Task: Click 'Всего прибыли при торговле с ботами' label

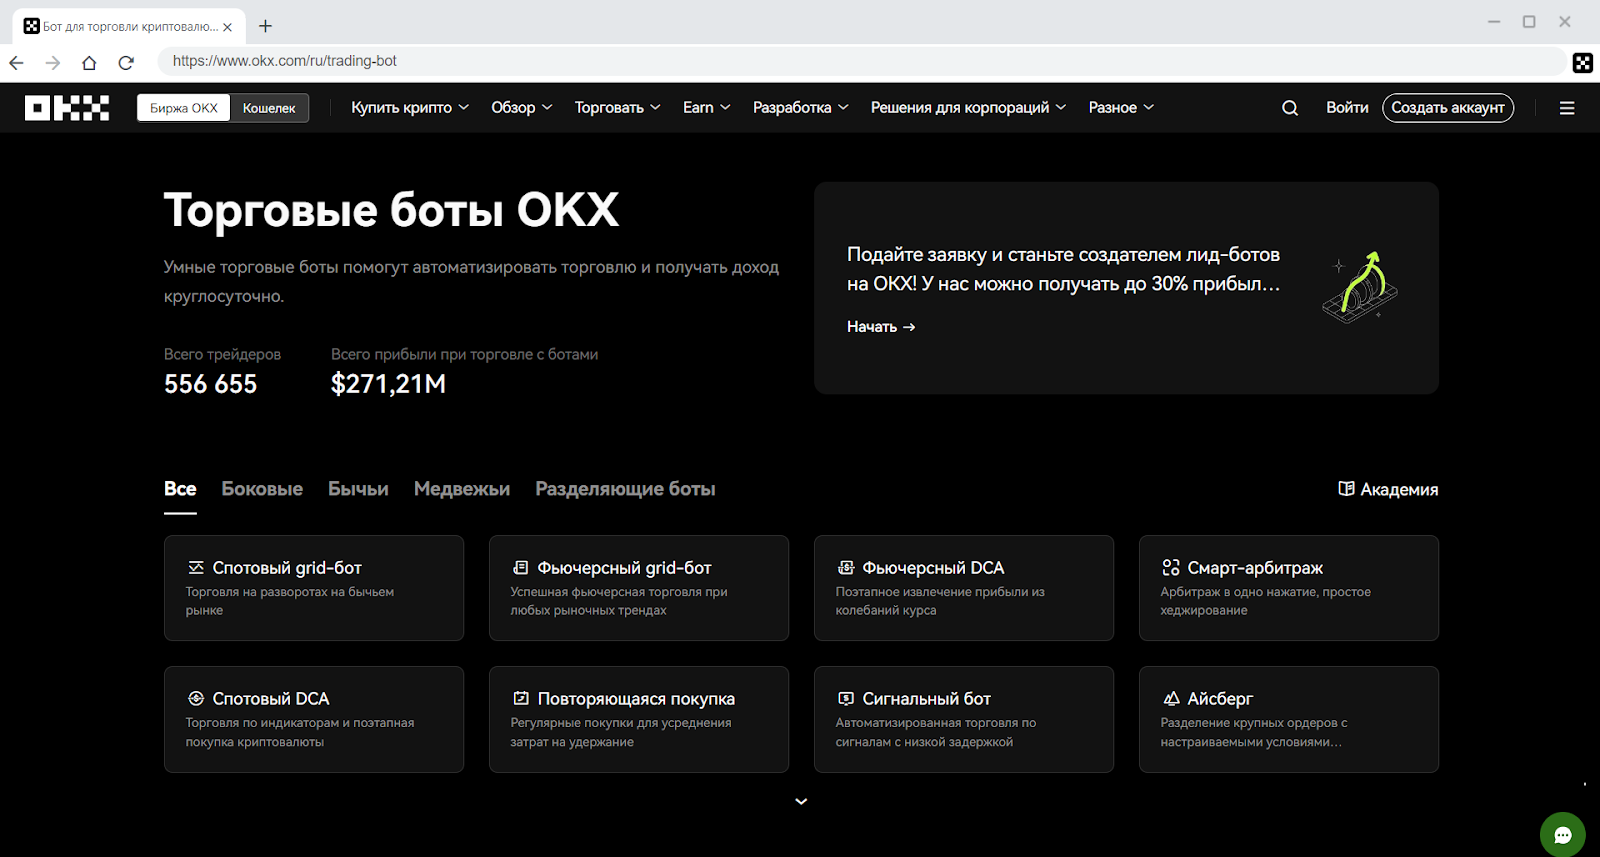Action: click(x=464, y=354)
